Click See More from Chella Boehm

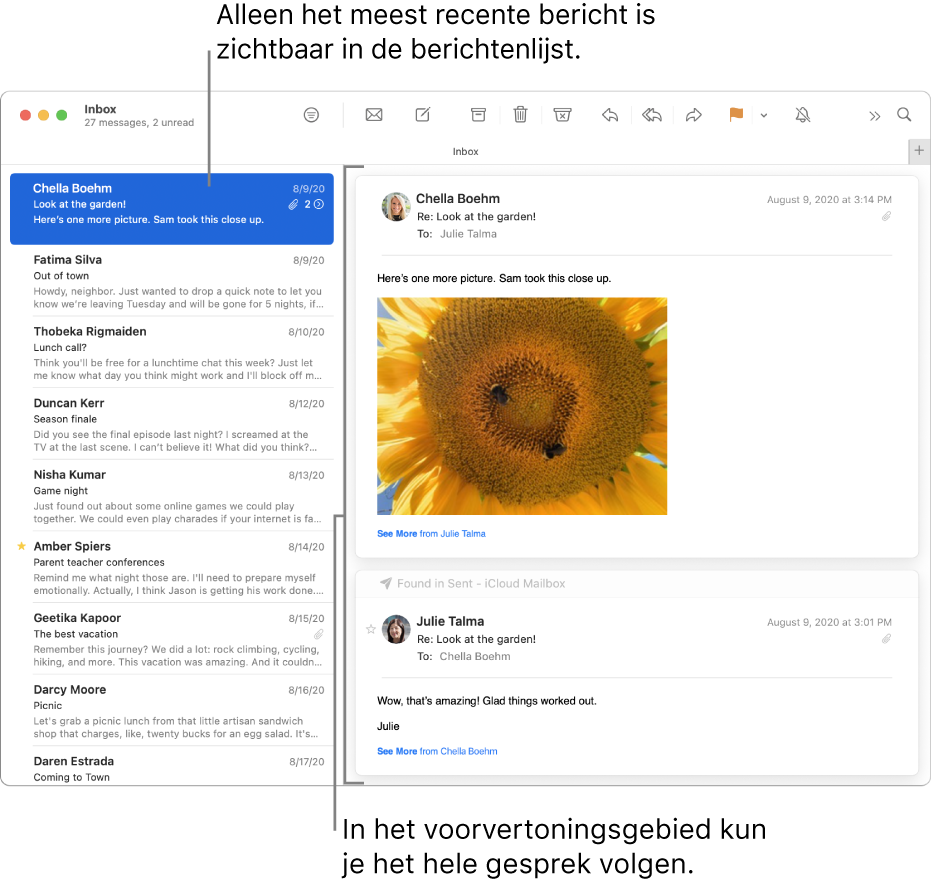pos(437,751)
